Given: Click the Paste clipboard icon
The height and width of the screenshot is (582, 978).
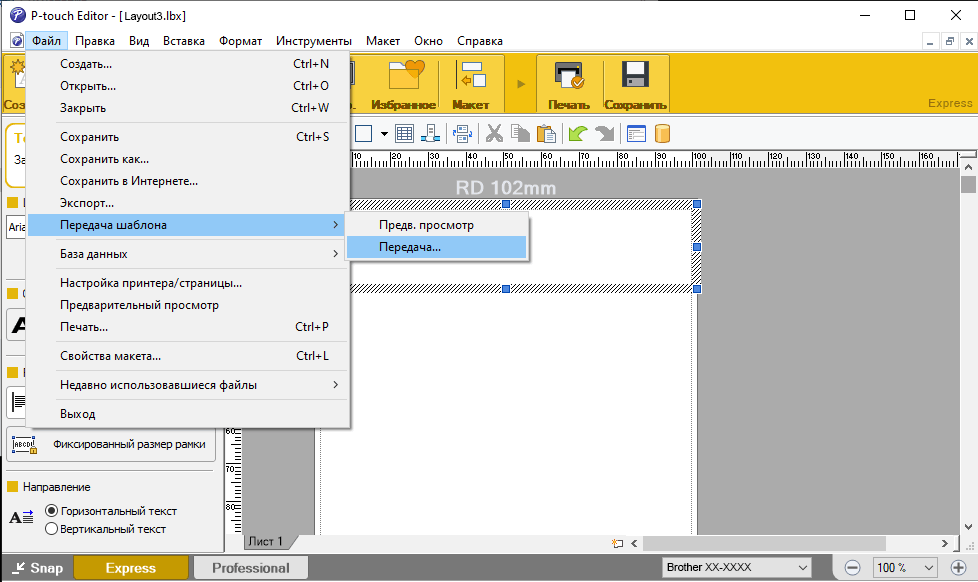Looking at the screenshot, I should (545, 133).
